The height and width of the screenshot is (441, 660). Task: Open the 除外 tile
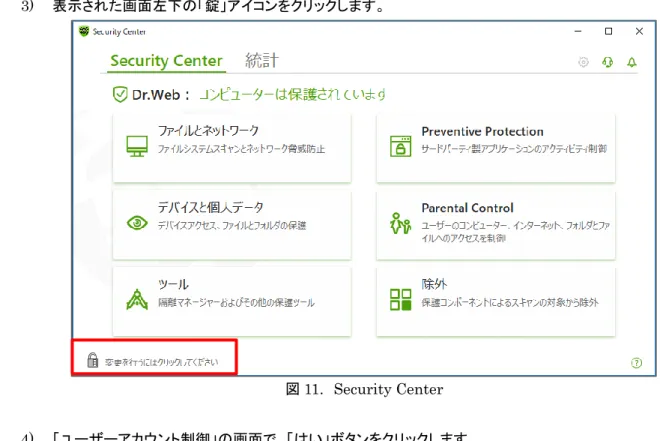coord(495,302)
